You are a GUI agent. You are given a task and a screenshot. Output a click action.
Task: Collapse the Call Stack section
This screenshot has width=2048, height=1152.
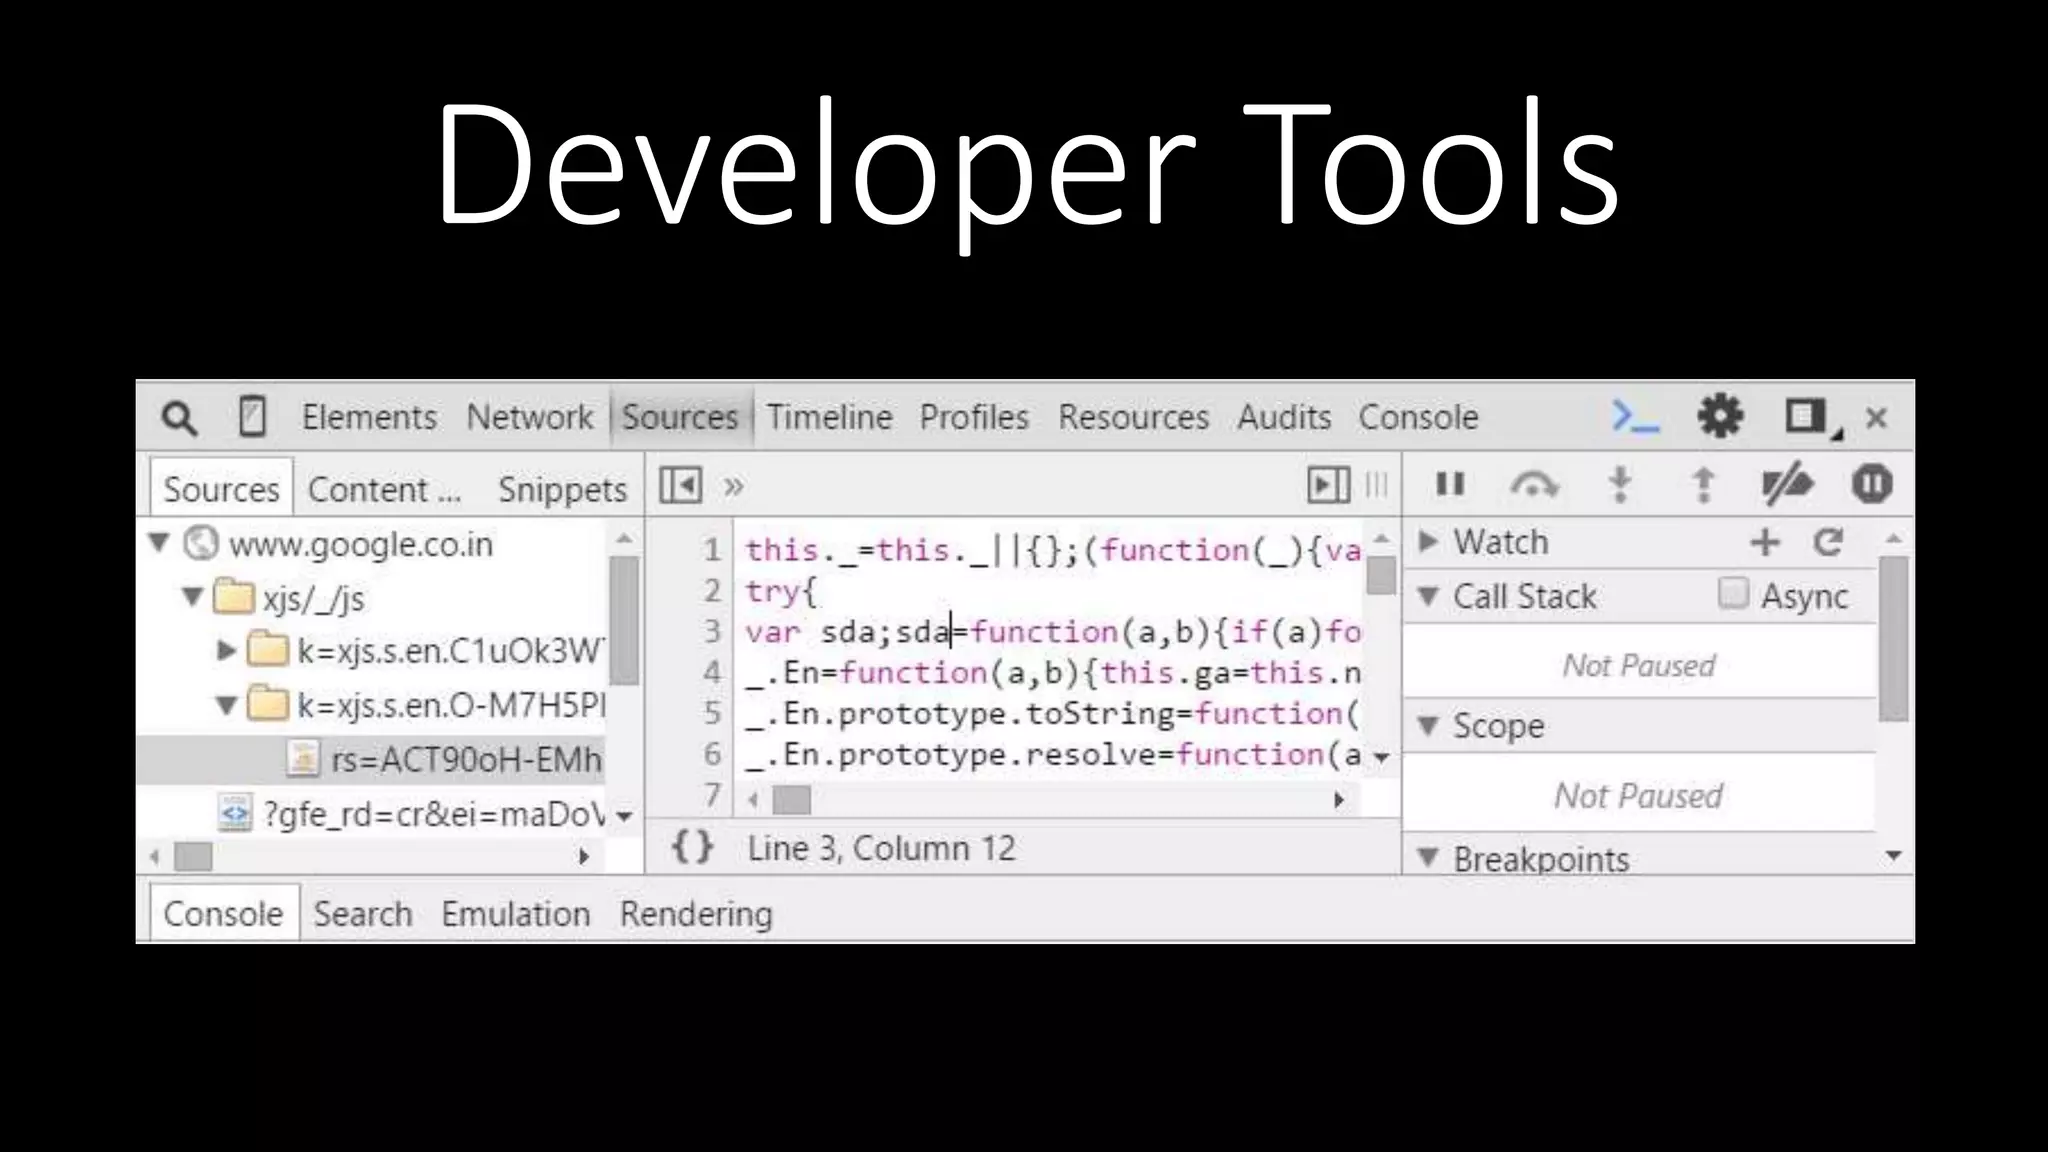[x=1428, y=597]
